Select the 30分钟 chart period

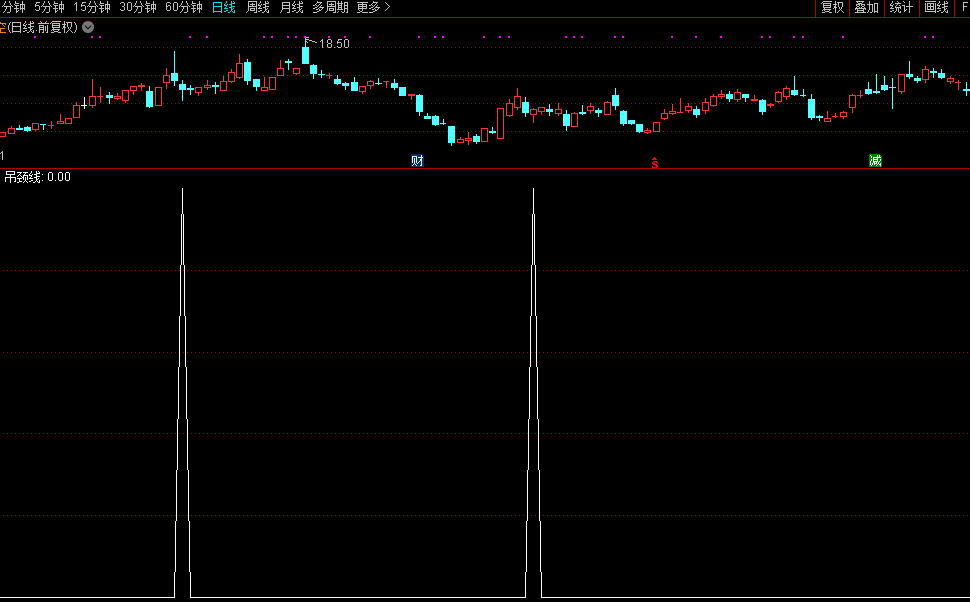pos(138,8)
